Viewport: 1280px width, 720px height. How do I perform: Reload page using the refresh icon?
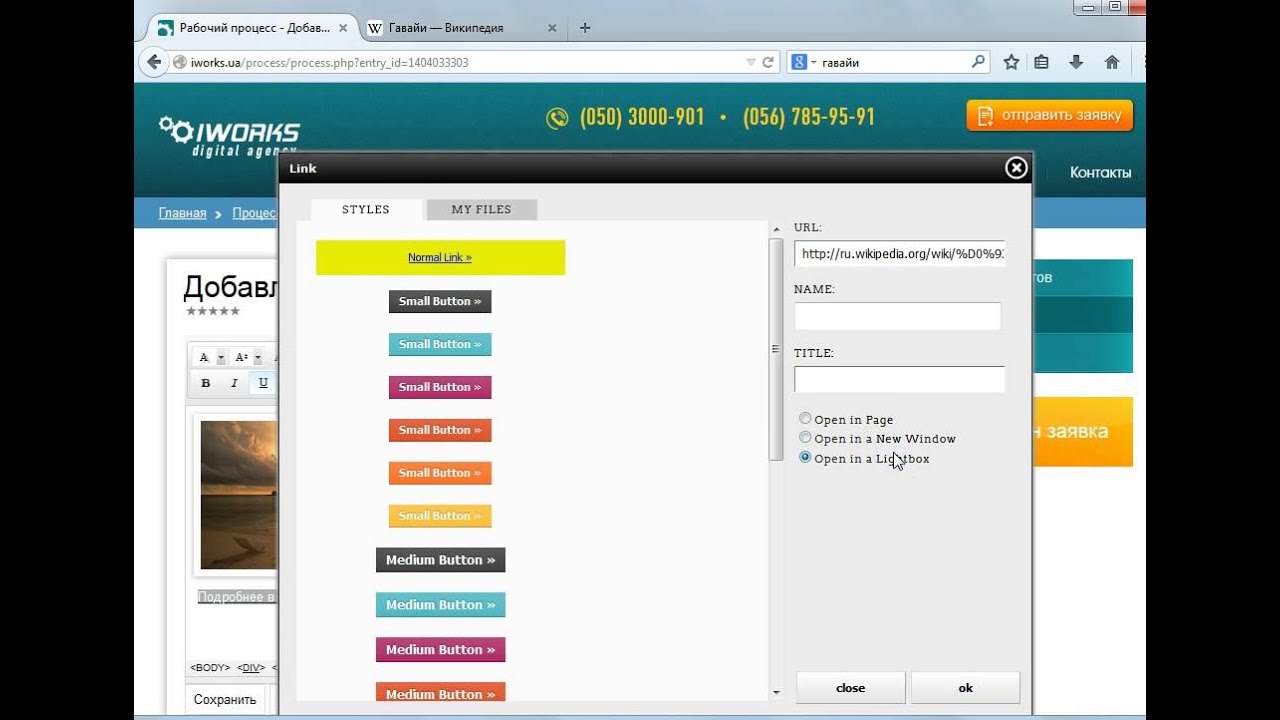[768, 62]
